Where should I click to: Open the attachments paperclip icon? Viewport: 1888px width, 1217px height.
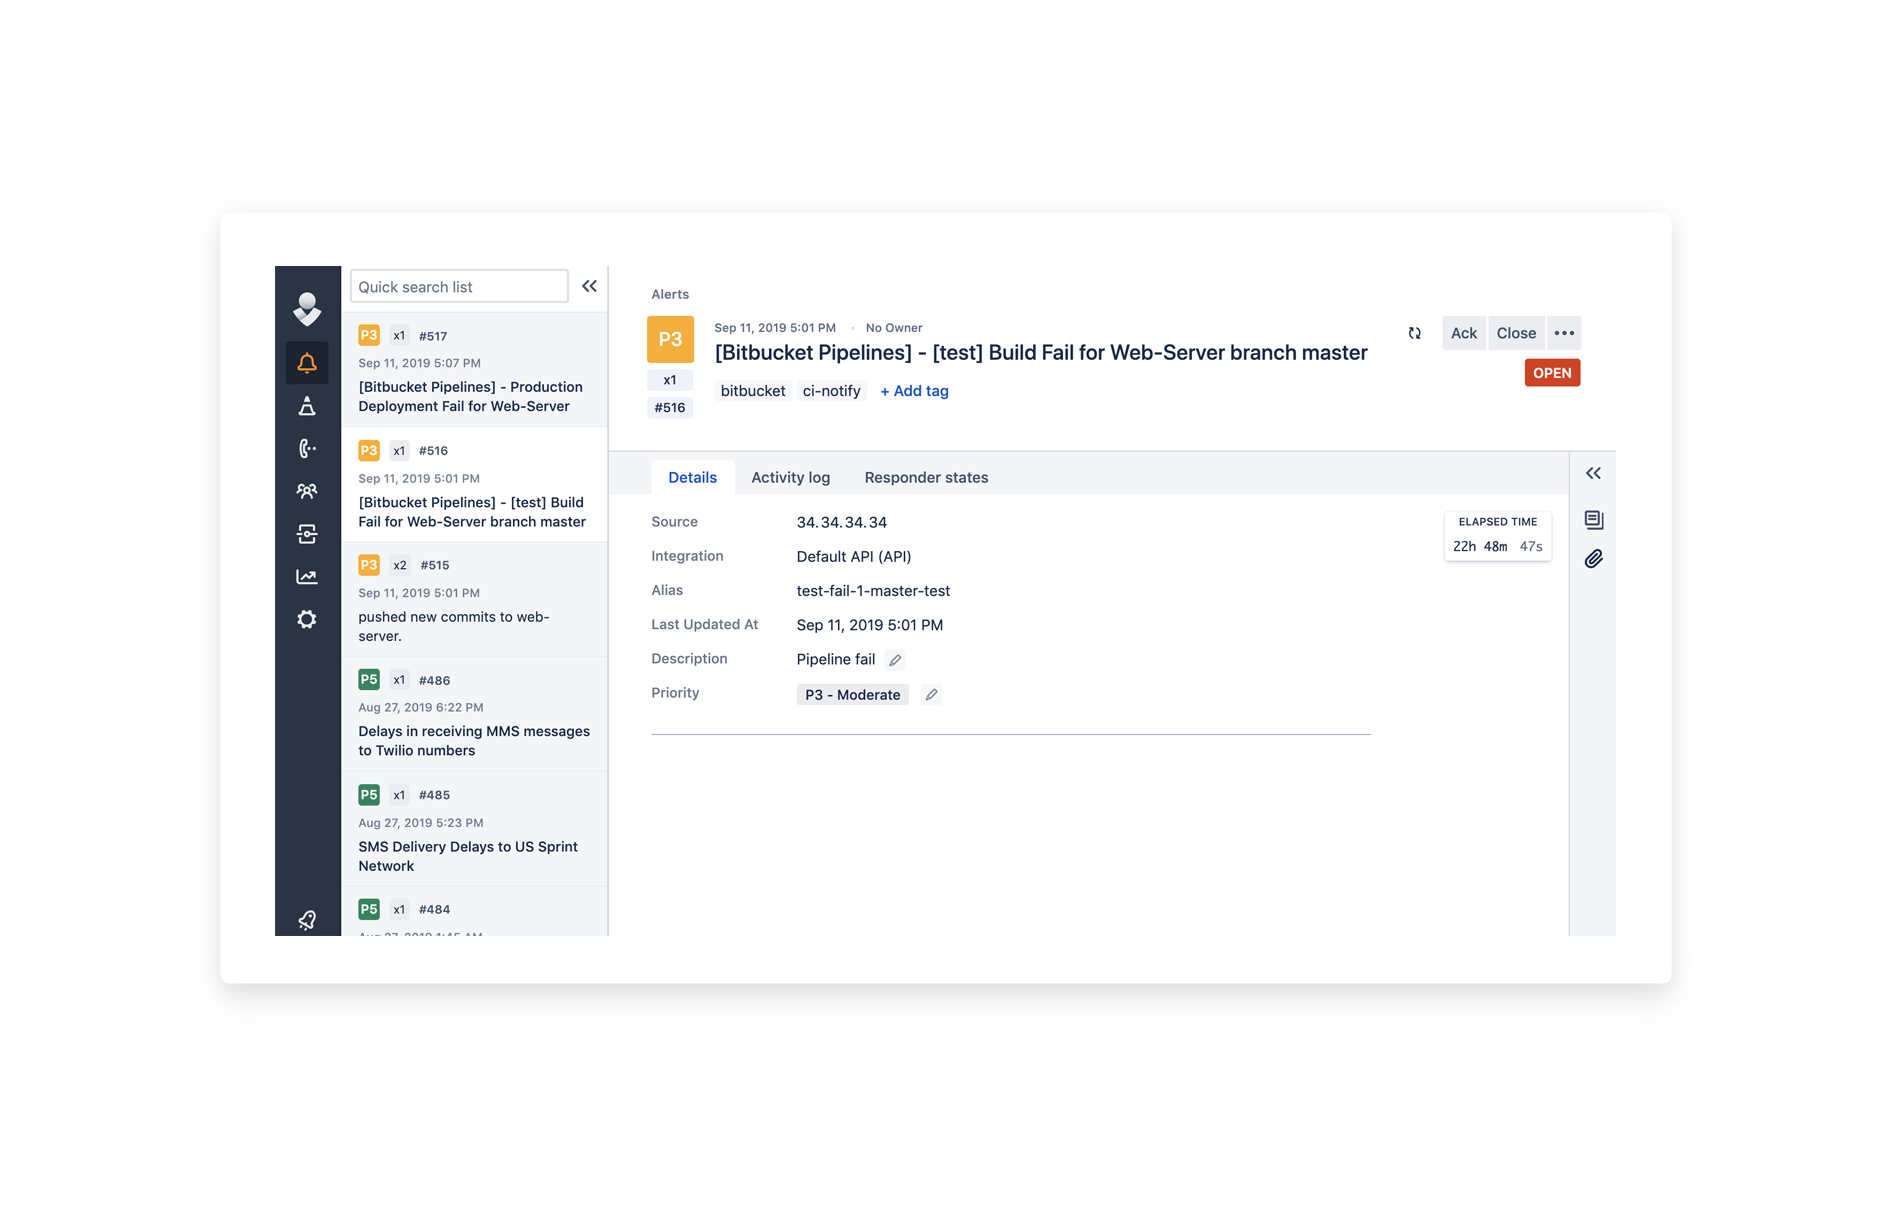pyautogui.click(x=1594, y=558)
